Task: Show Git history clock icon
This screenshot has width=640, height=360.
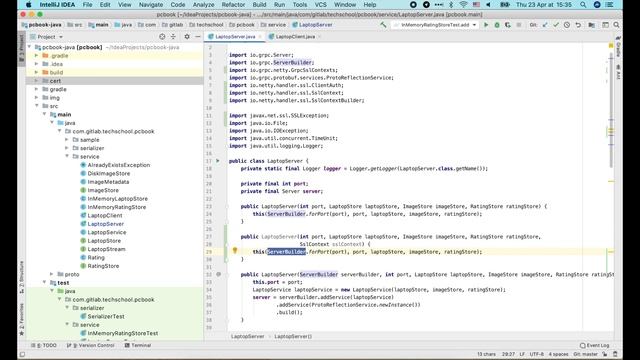Action: point(567,25)
